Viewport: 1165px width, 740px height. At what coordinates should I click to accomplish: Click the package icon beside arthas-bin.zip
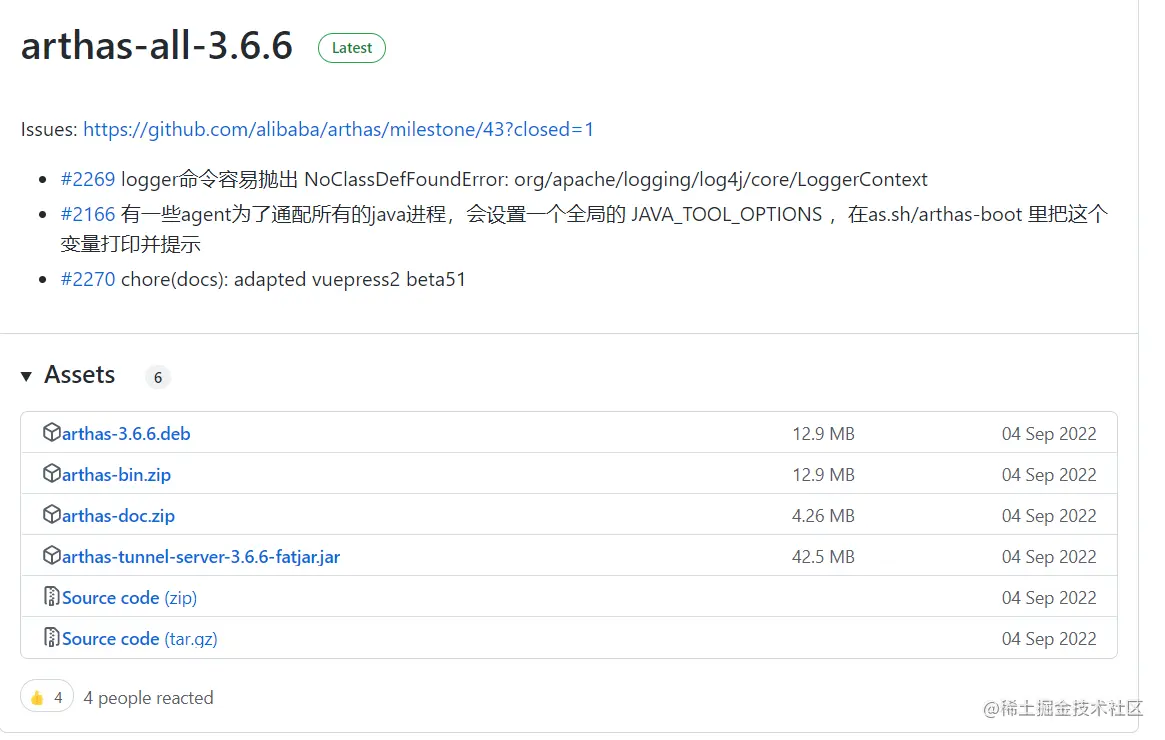point(51,473)
